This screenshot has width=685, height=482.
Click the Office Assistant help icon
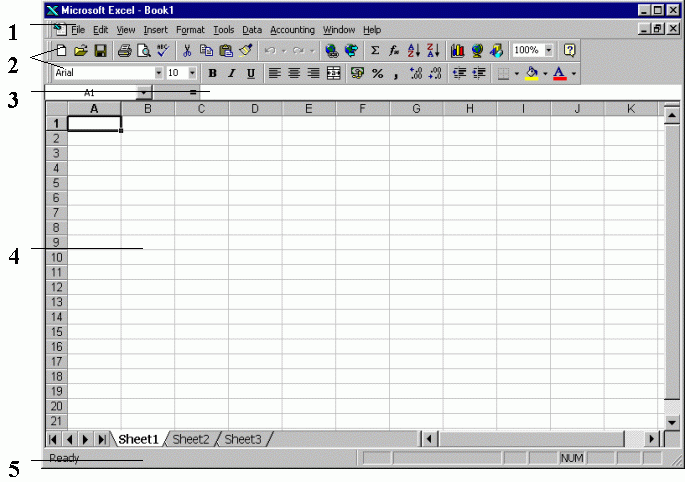coord(569,51)
